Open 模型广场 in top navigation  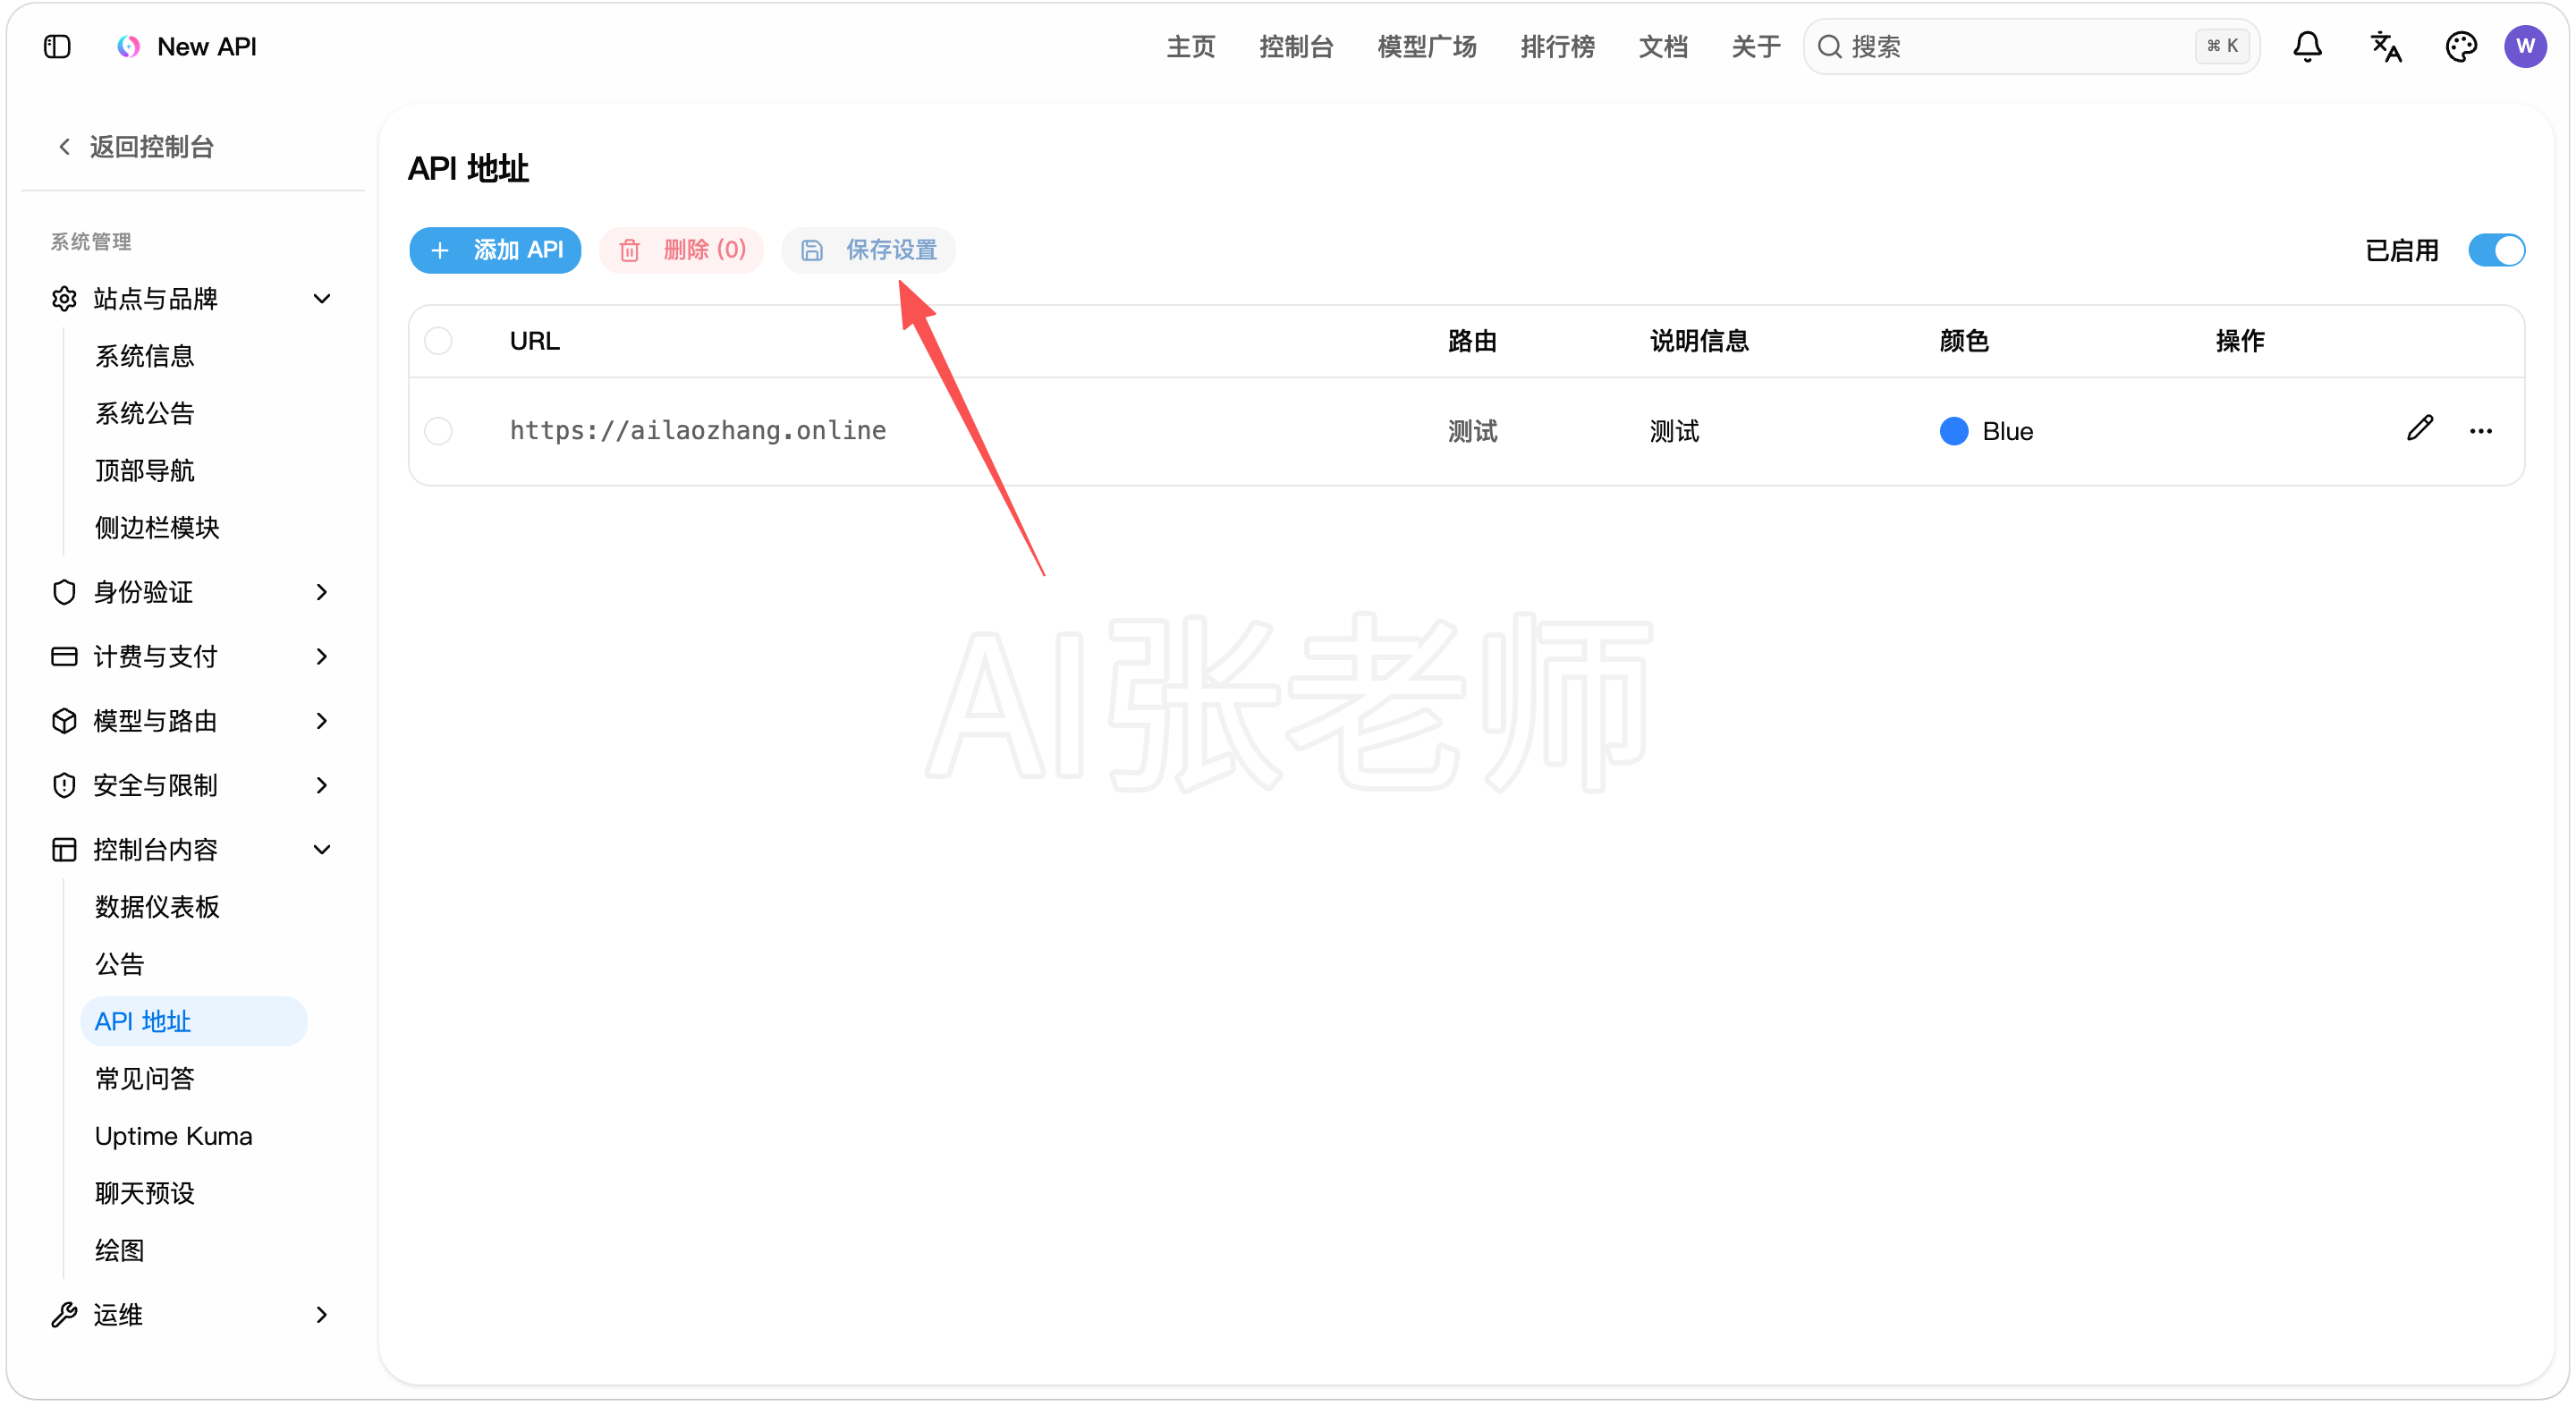1427,47
